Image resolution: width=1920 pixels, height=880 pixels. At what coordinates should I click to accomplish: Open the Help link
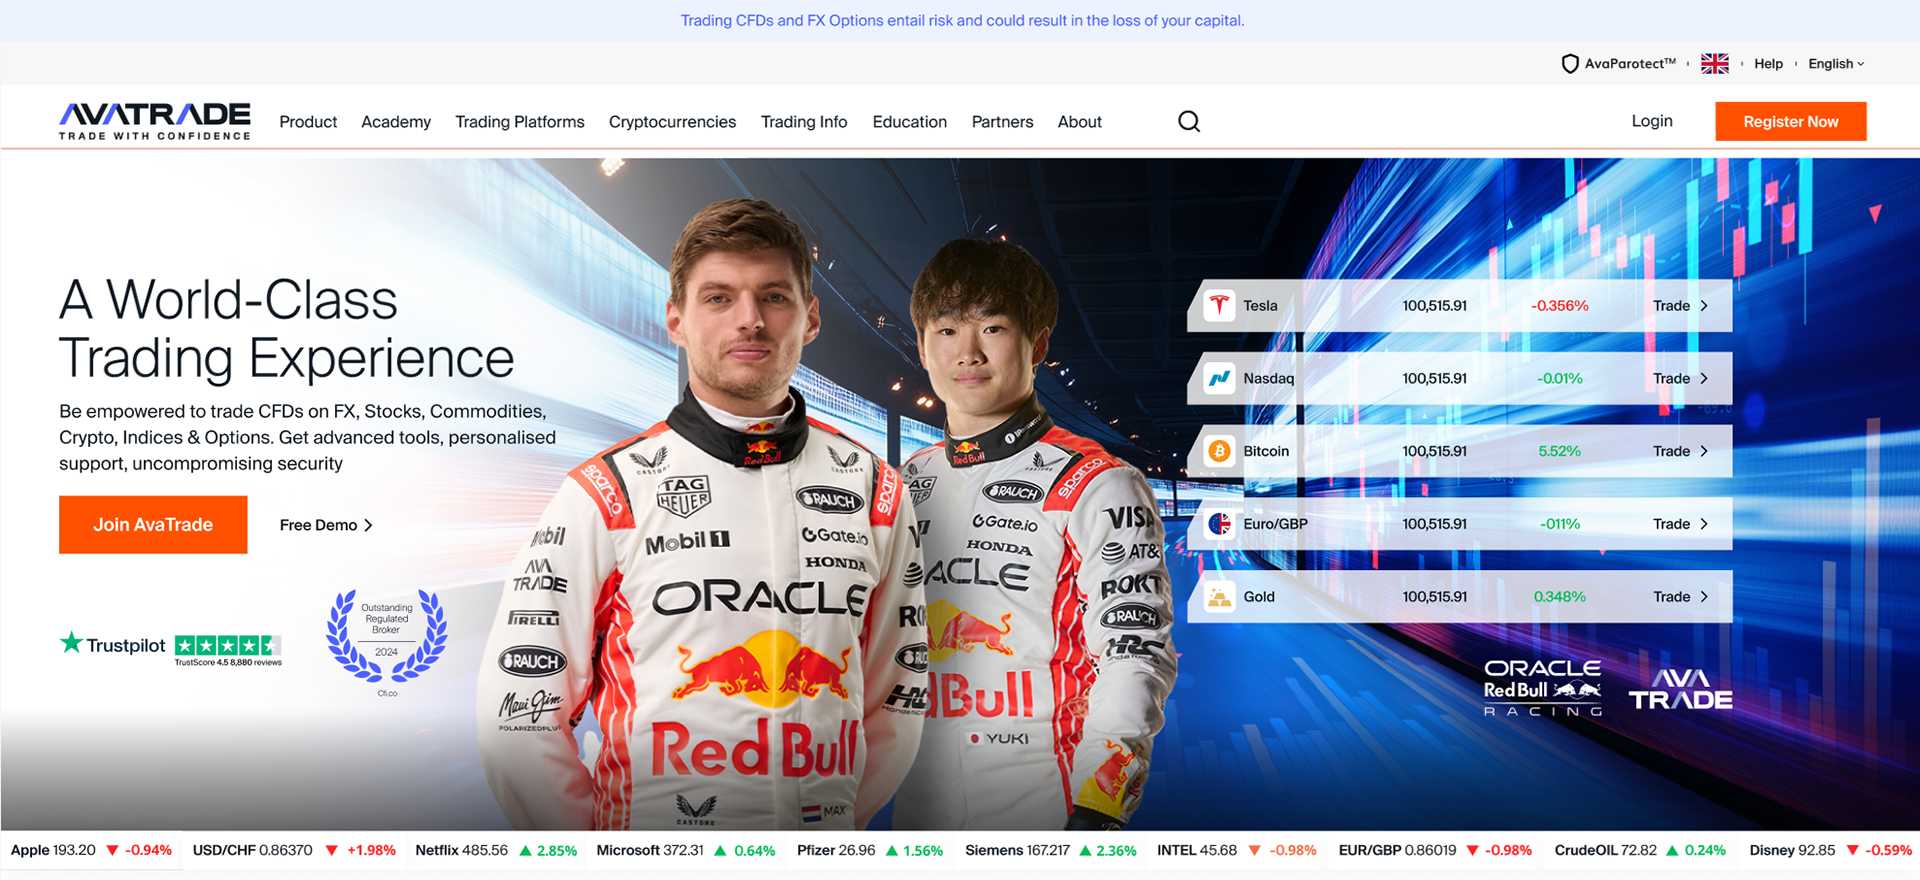[x=1768, y=63]
